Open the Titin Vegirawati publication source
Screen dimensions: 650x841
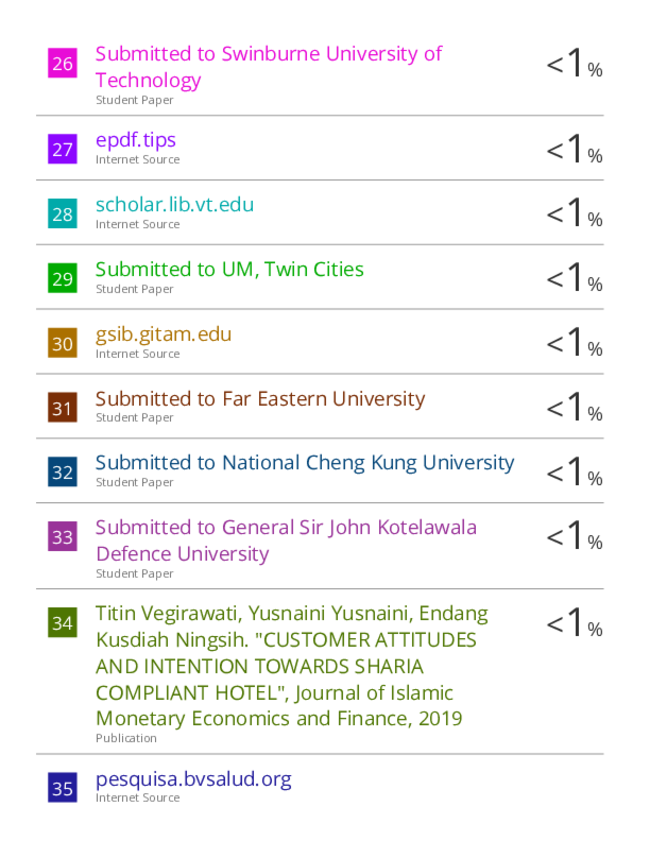[x=292, y=666]
